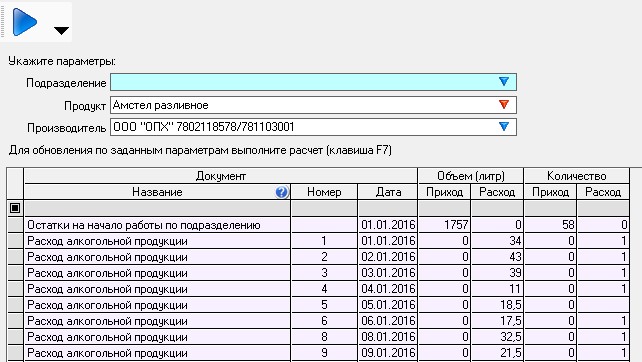The width and height of the screenshot is (642, 362).
Task: Click the volume expense cell 32,5
Action: [x=497, y=337]
